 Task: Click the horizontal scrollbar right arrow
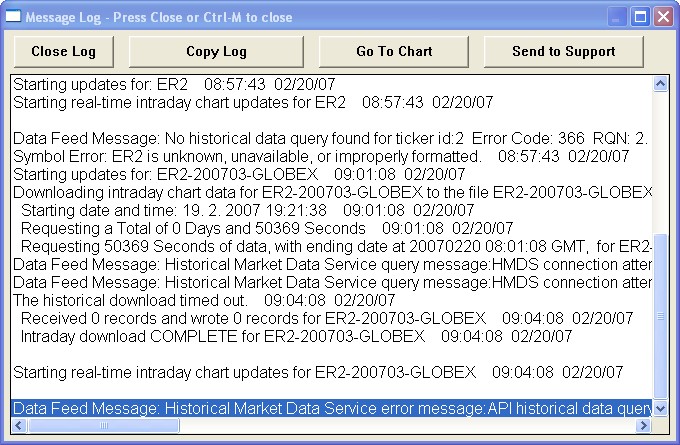point(643,426)
